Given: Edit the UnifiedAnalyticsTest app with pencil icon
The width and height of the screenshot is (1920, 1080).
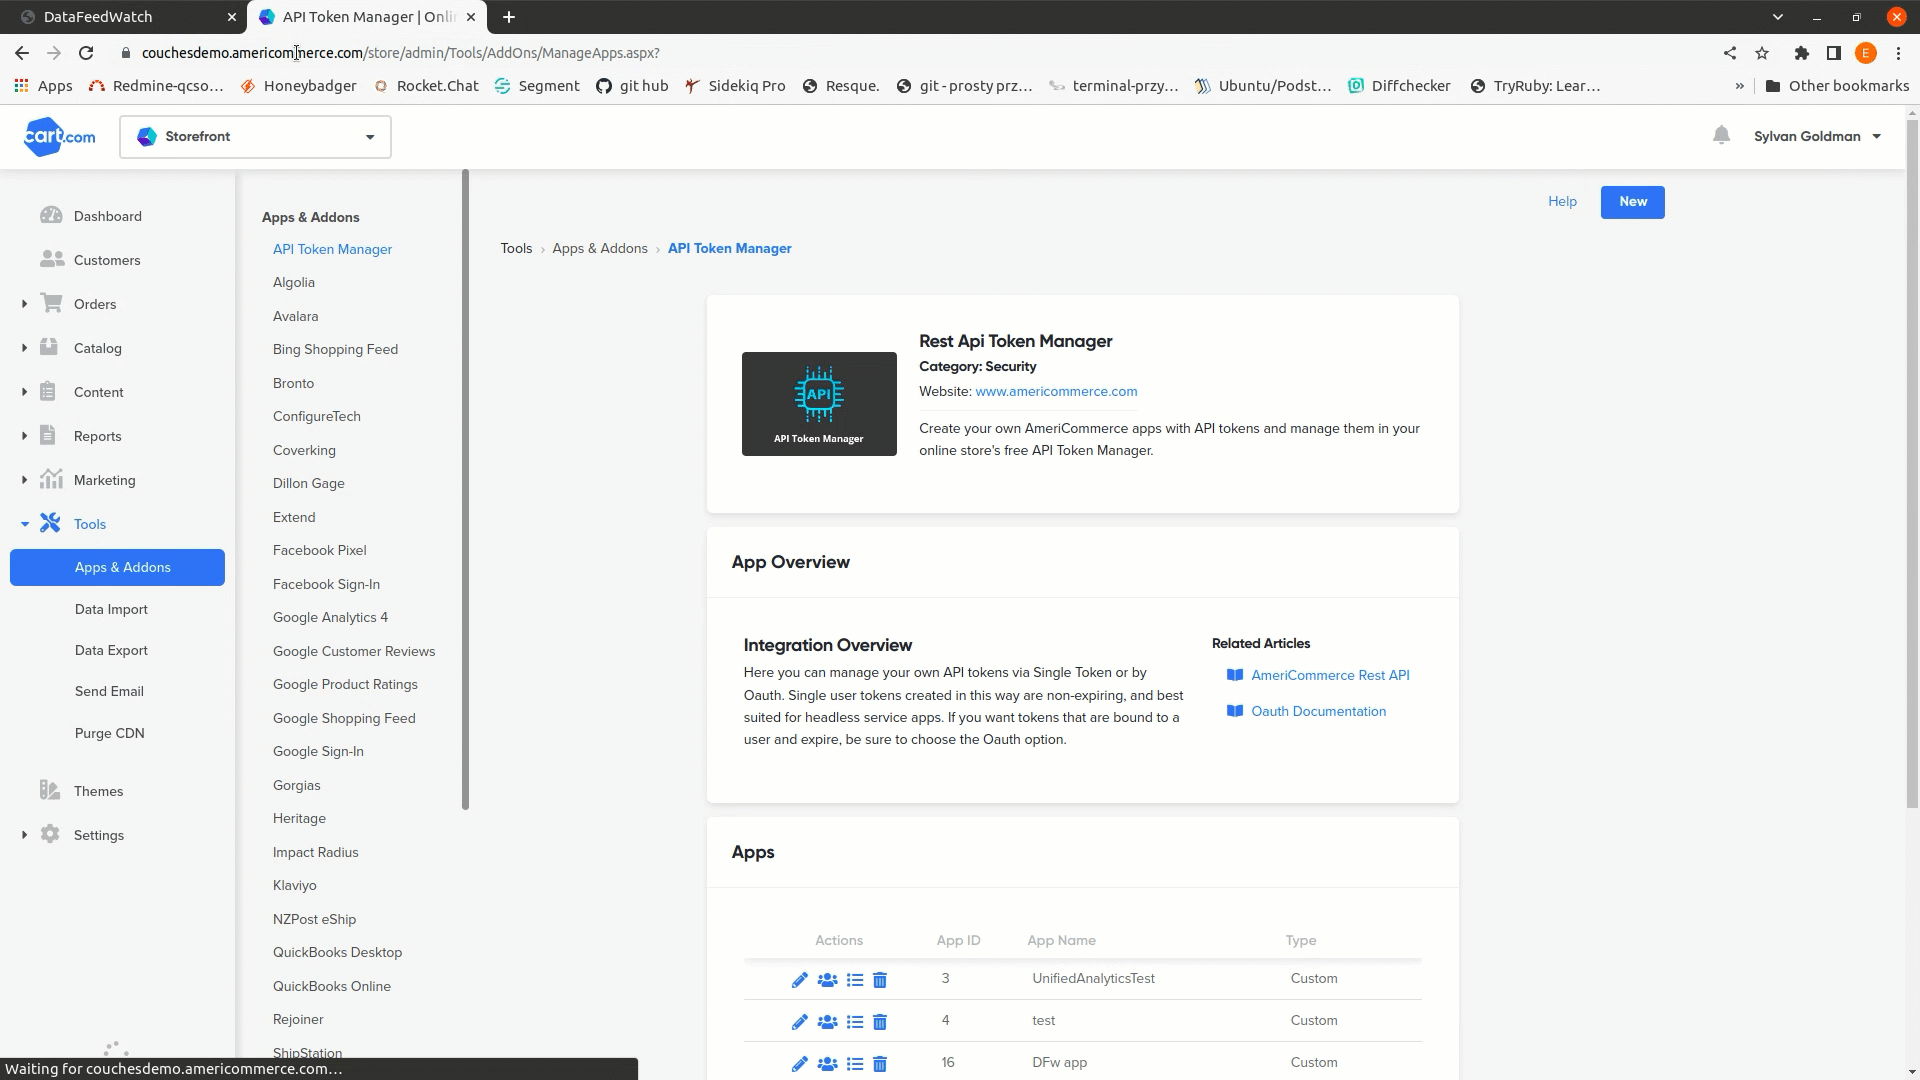Looking at the screenshot, I should tap(799, 980).
